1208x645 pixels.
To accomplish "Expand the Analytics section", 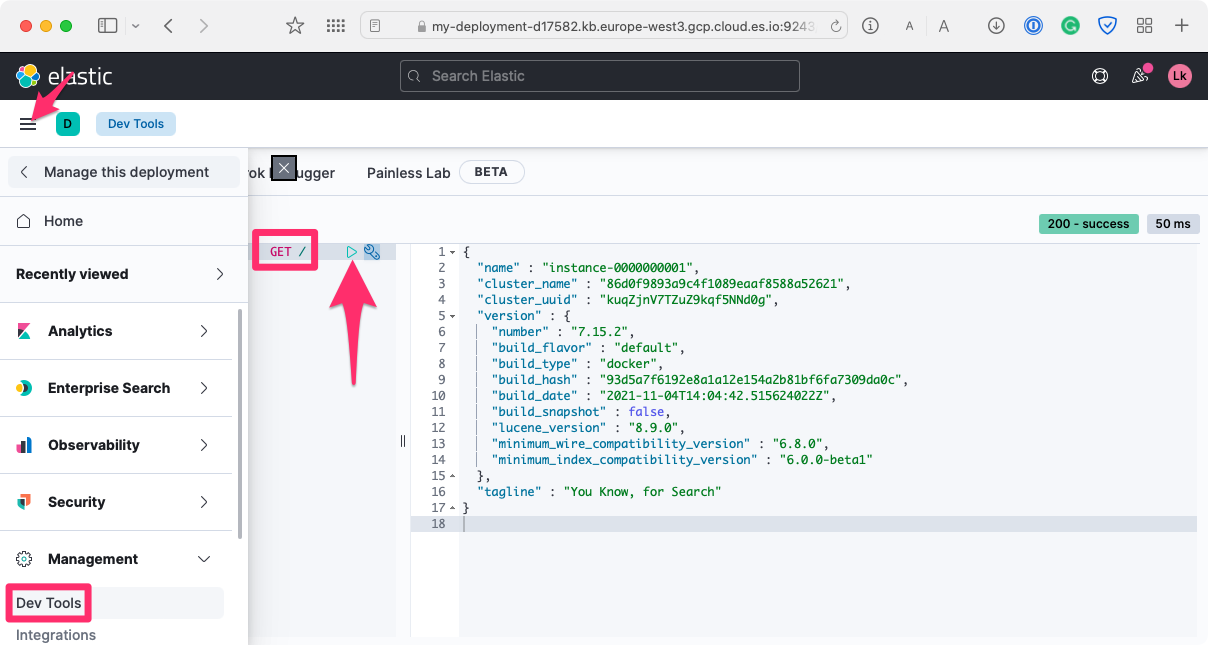I will coord(116,331).
